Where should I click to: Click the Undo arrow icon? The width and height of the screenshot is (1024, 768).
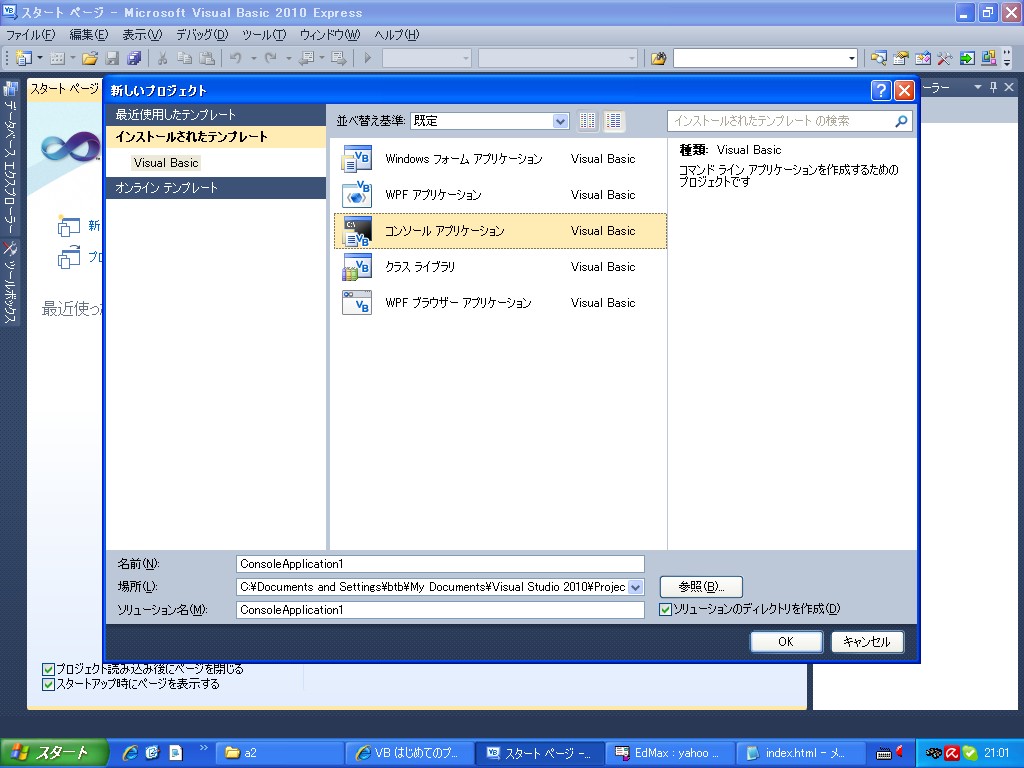235,59
